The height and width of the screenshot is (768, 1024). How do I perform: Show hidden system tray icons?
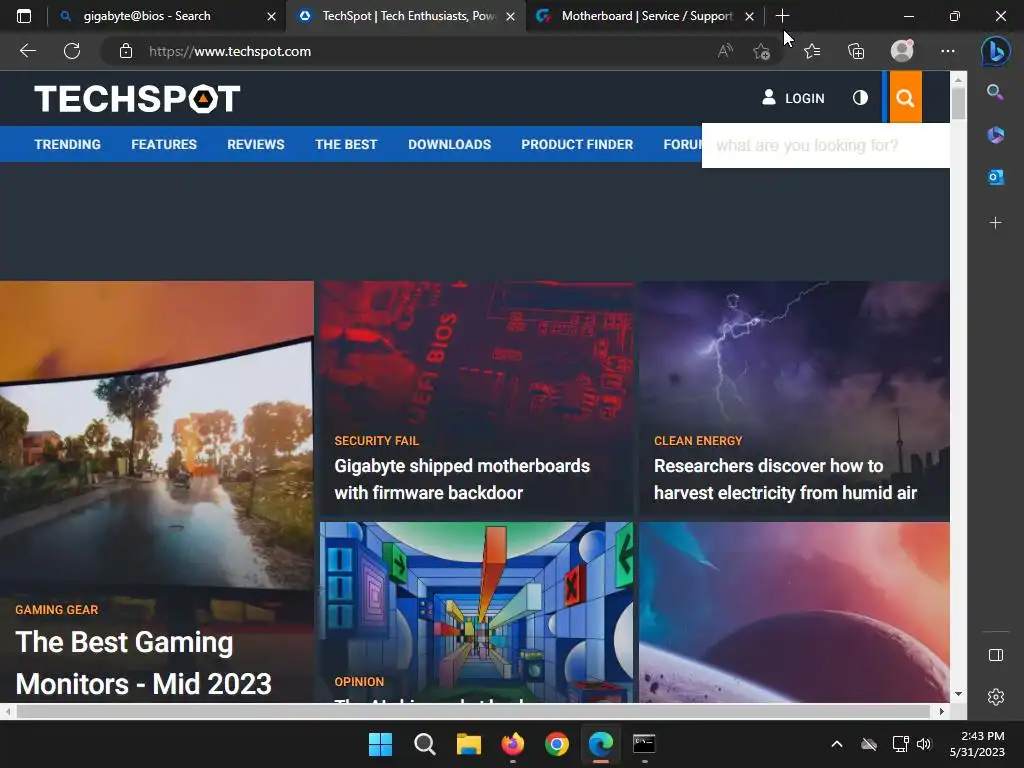tap(837, 744)
